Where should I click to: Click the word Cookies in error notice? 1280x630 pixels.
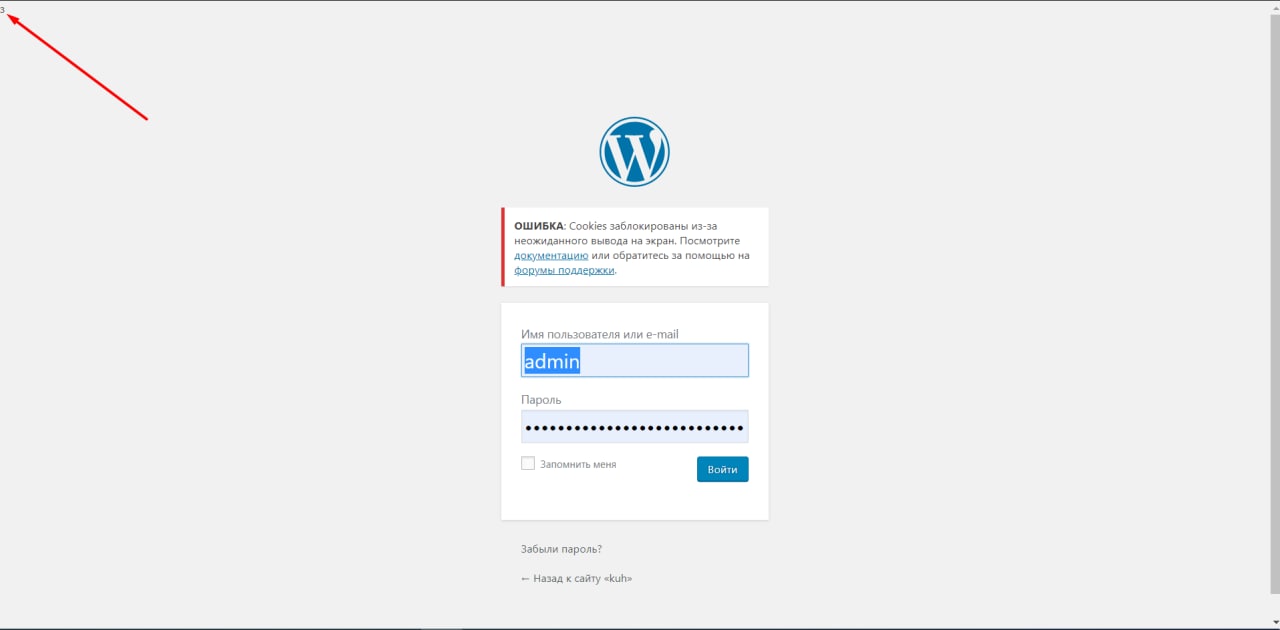[x=590, y=226]
